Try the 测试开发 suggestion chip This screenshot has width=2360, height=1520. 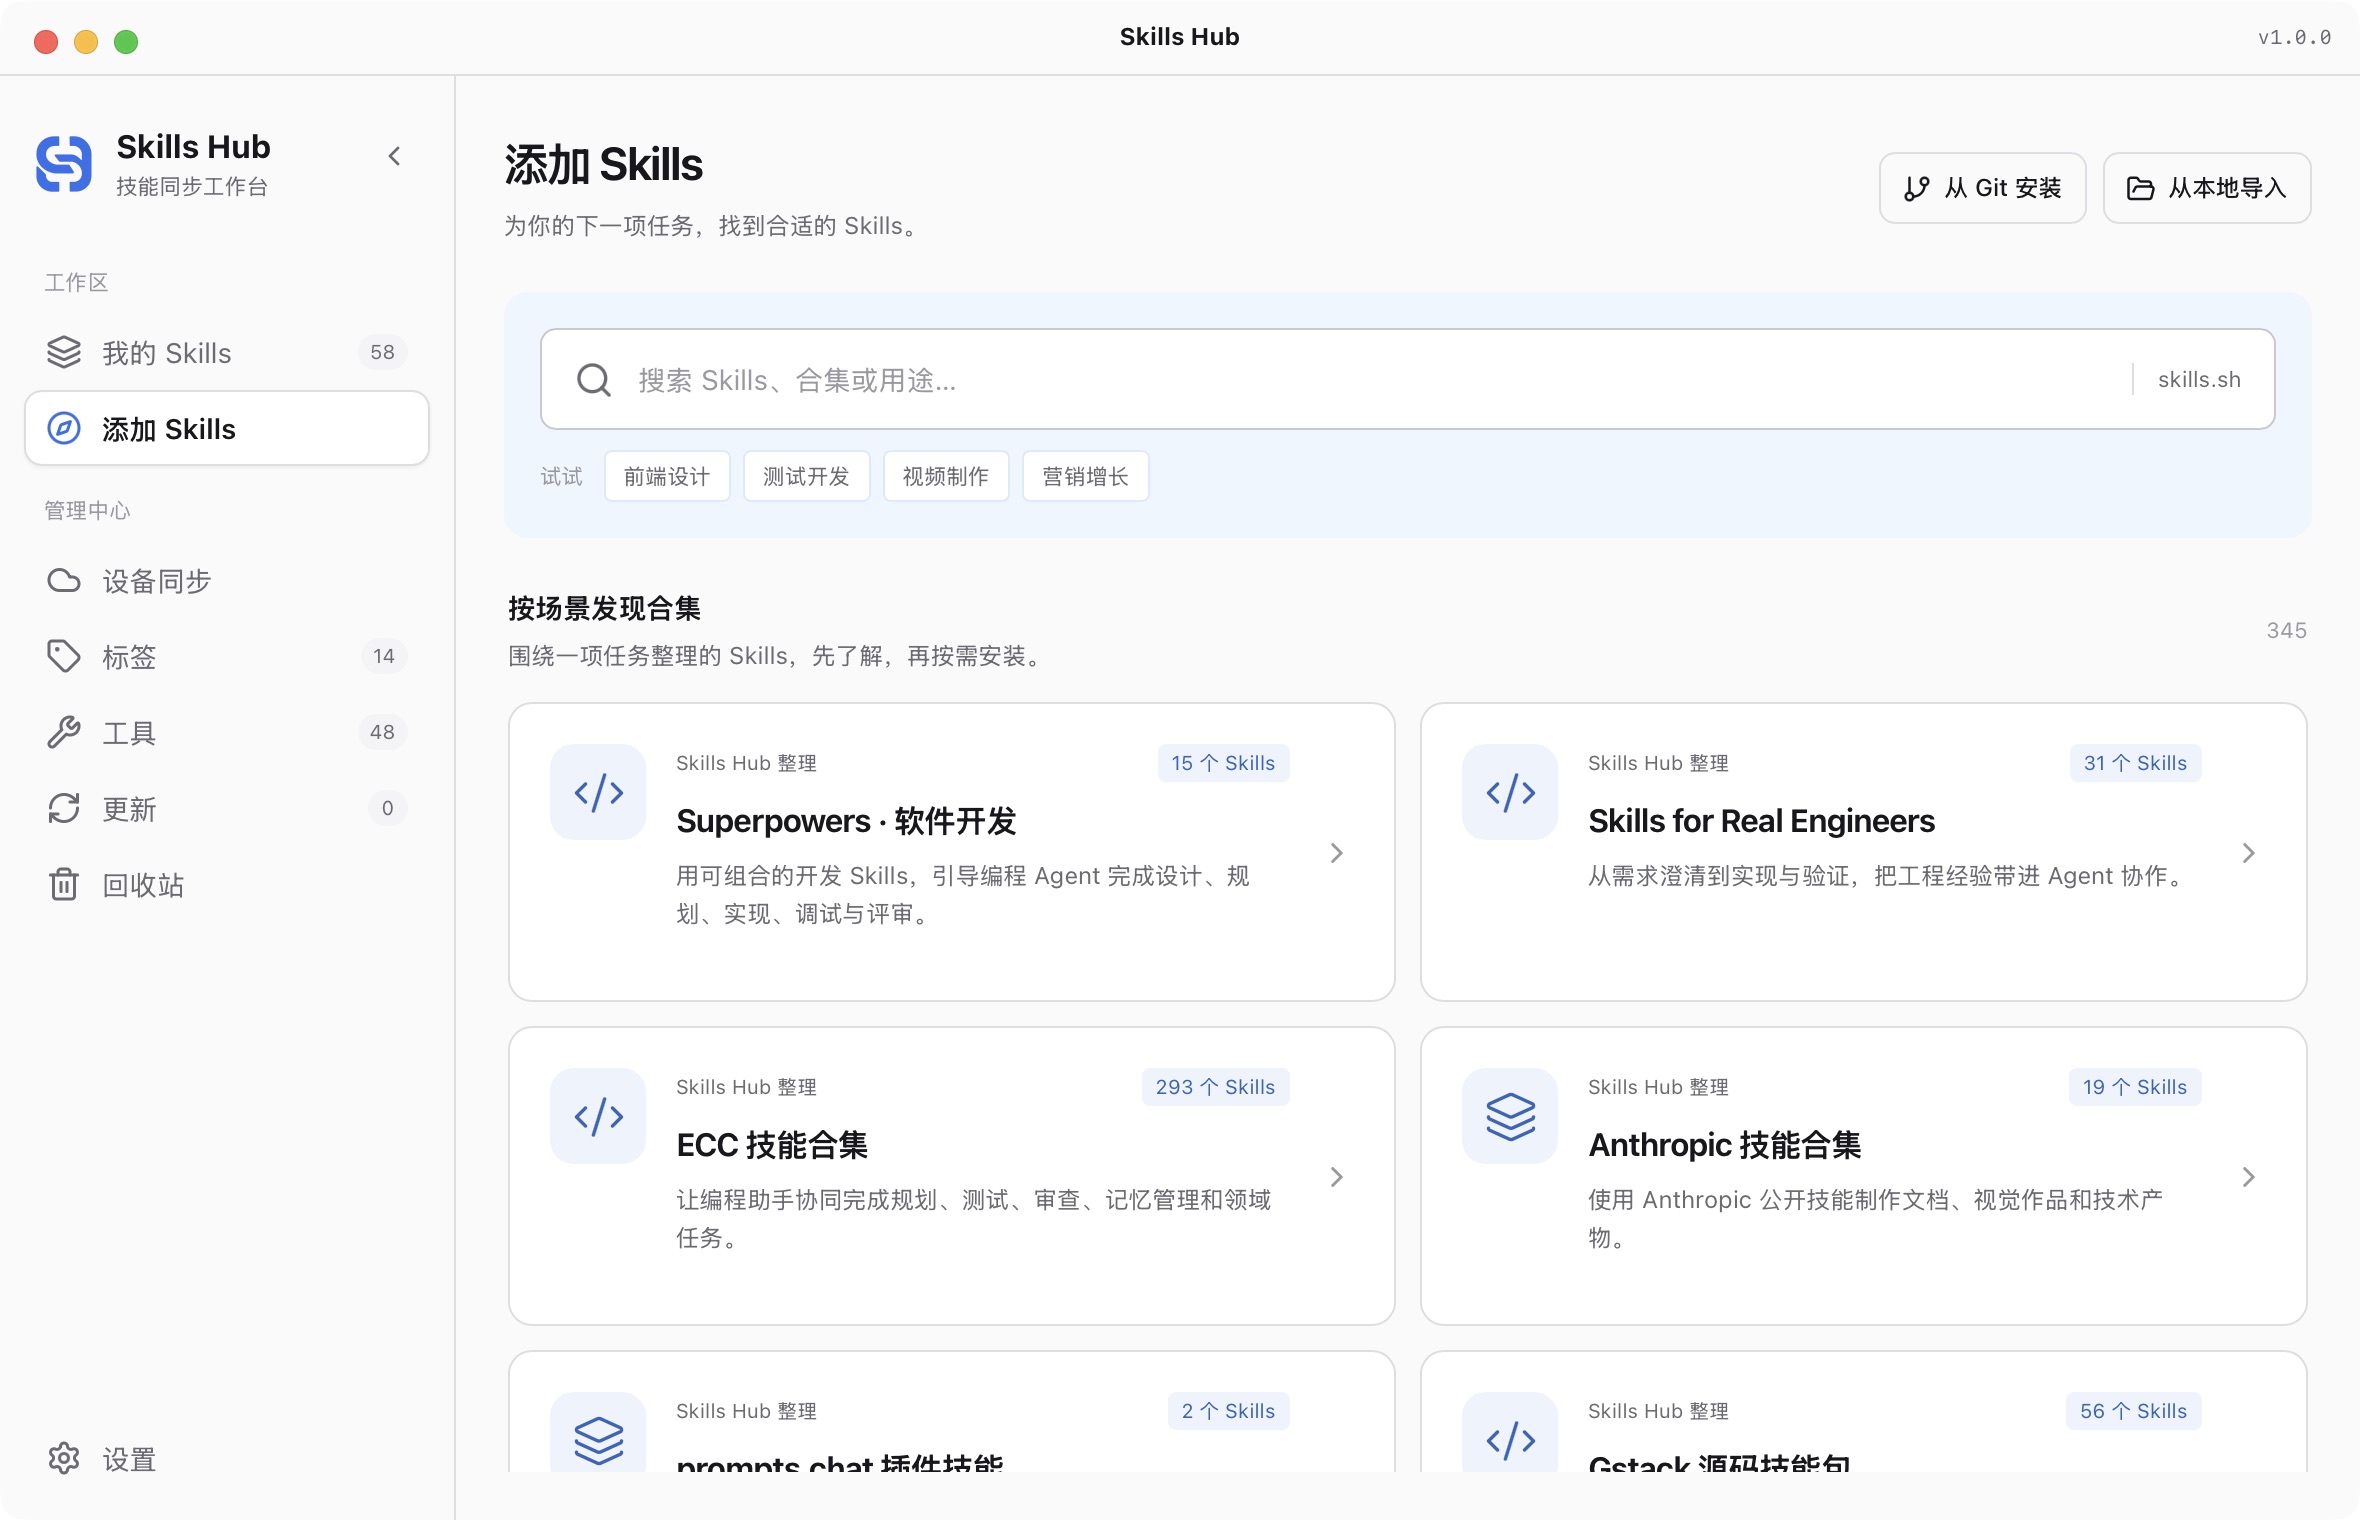[806, 476]
